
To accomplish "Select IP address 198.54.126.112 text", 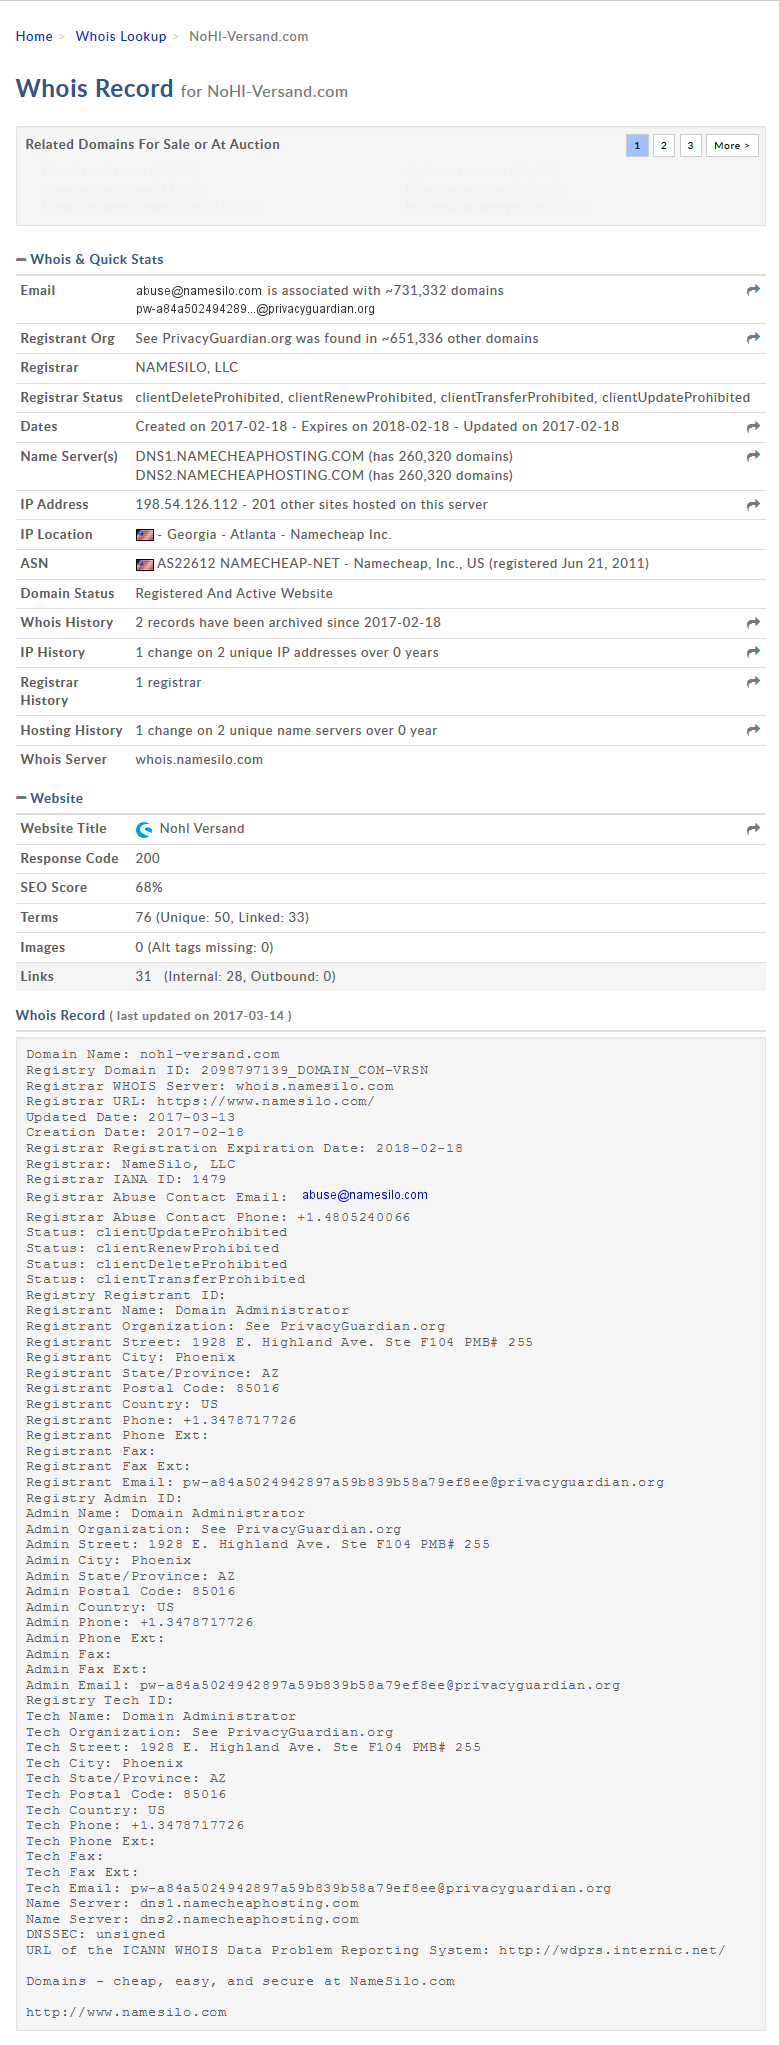I will [x=187, y=505].
